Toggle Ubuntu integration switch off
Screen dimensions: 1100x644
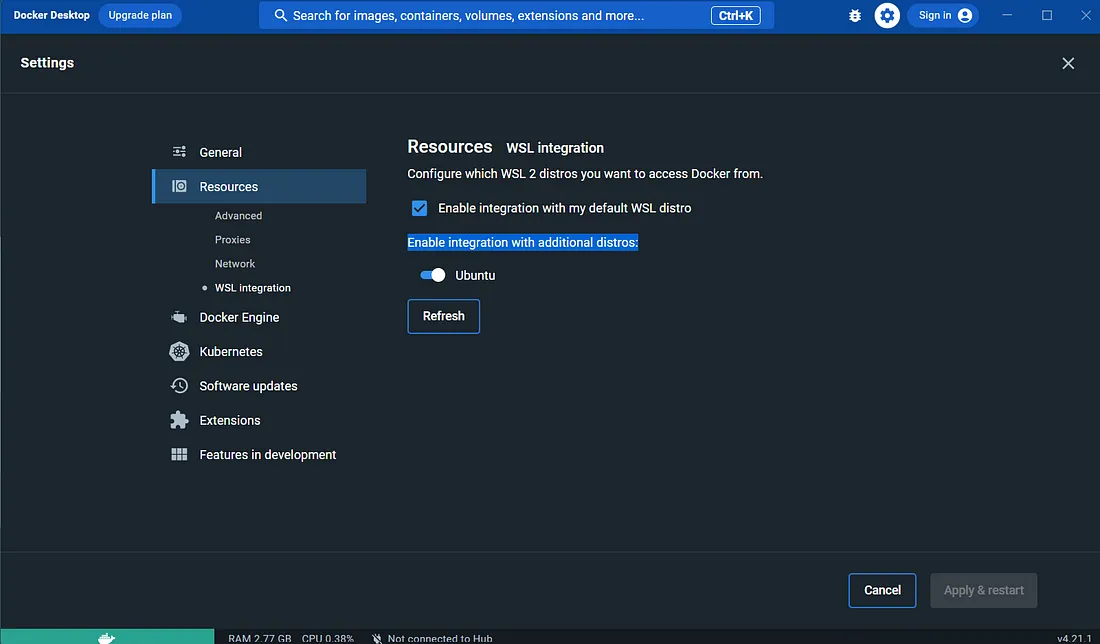point(432,275)
